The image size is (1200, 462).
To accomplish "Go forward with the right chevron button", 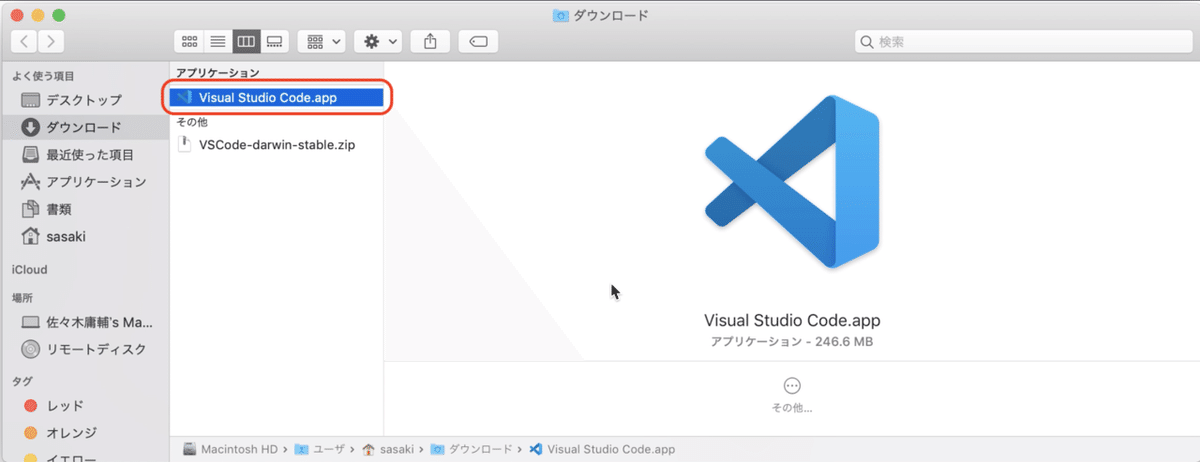I will [x=51, y=41].
